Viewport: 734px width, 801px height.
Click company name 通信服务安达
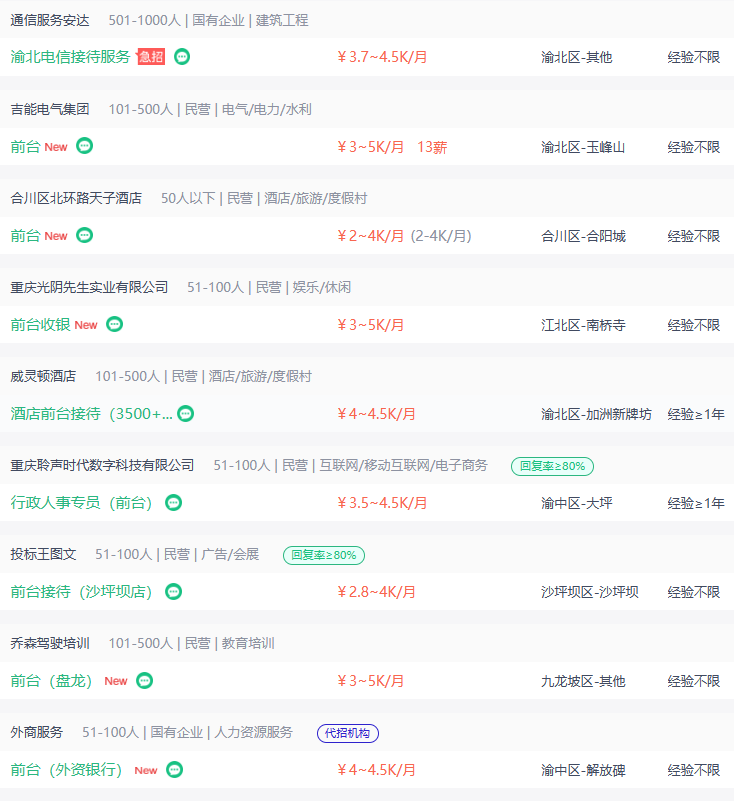(50, 20)
